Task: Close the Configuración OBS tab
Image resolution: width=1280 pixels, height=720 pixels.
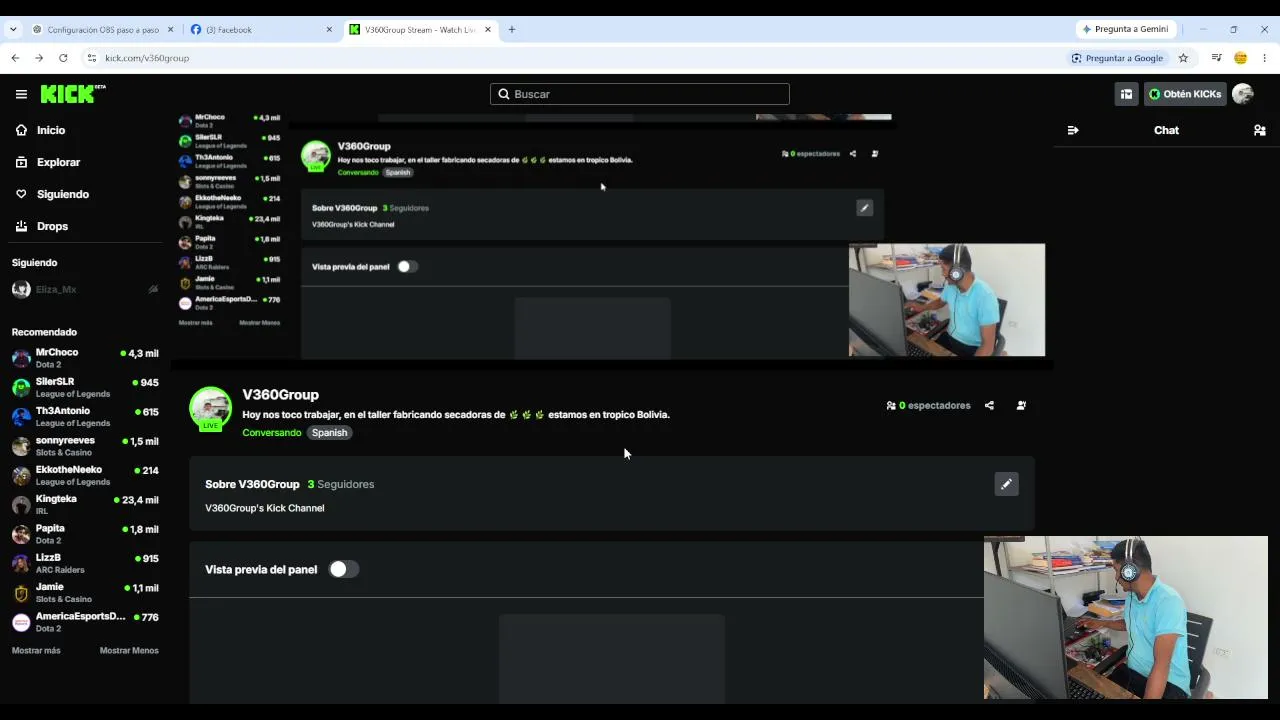Action: pyautogui.click(x=170, y=30)
